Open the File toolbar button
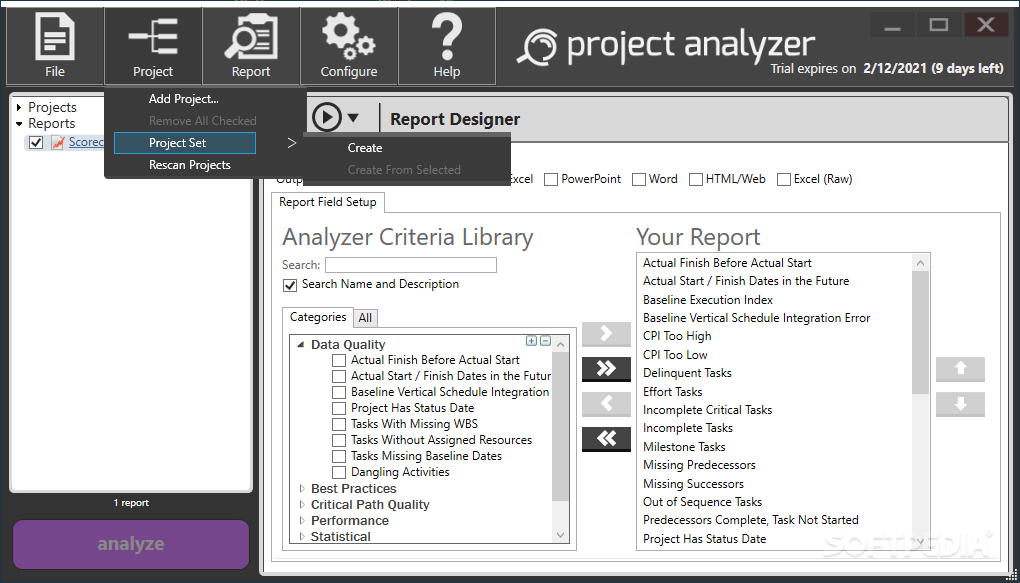This screenshot has width=1020, height=583. [x=55, y=46]
